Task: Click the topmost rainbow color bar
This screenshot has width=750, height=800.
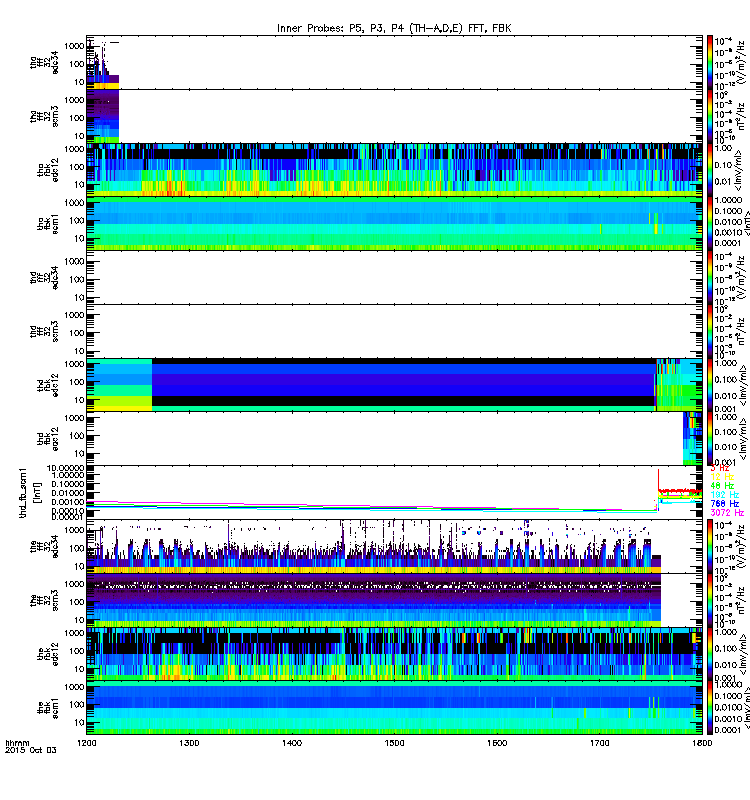Action: pyautogui.click(x=710, y=62)
